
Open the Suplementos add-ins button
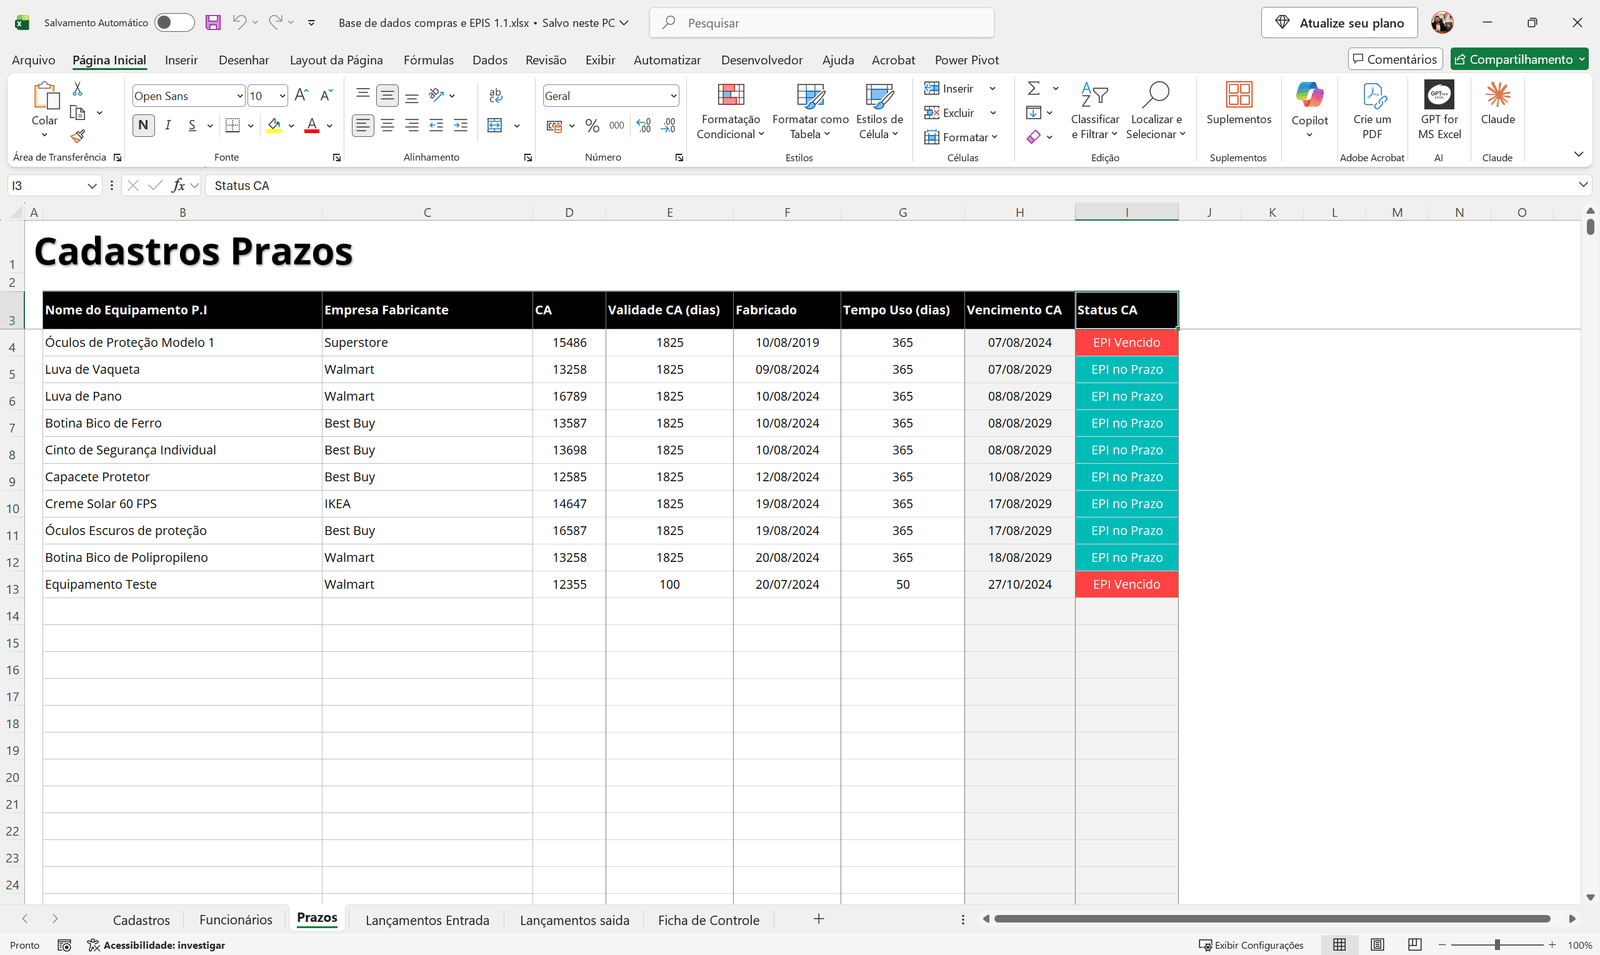click(x=1239, y=104)
